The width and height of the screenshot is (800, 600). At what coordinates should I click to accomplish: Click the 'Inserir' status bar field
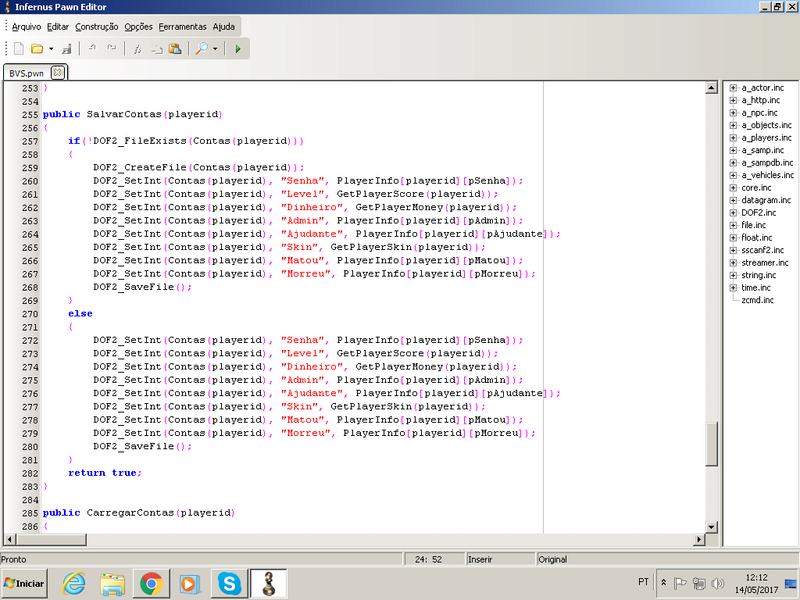pos(500,559)
